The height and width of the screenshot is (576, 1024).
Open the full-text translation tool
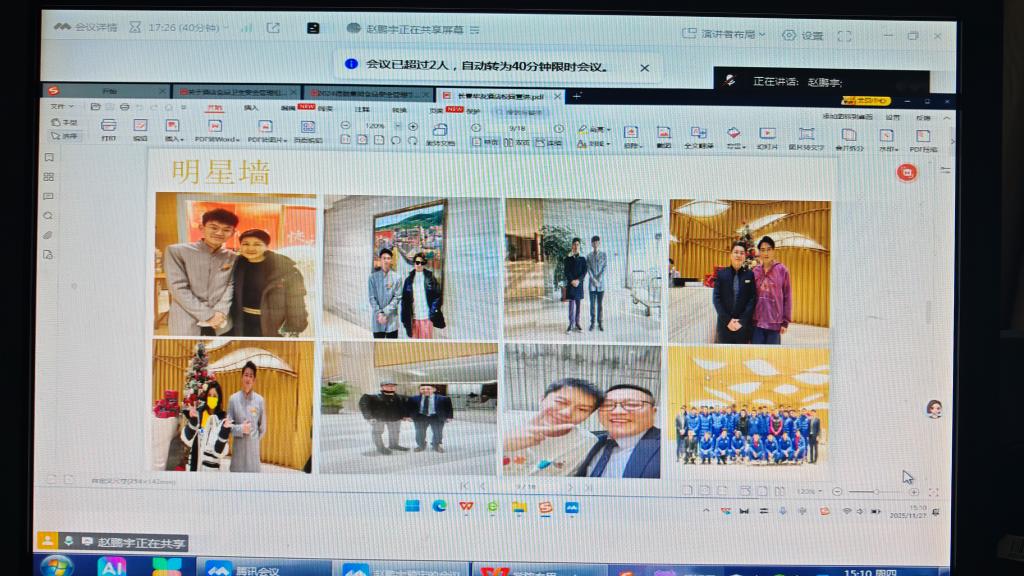697,134
